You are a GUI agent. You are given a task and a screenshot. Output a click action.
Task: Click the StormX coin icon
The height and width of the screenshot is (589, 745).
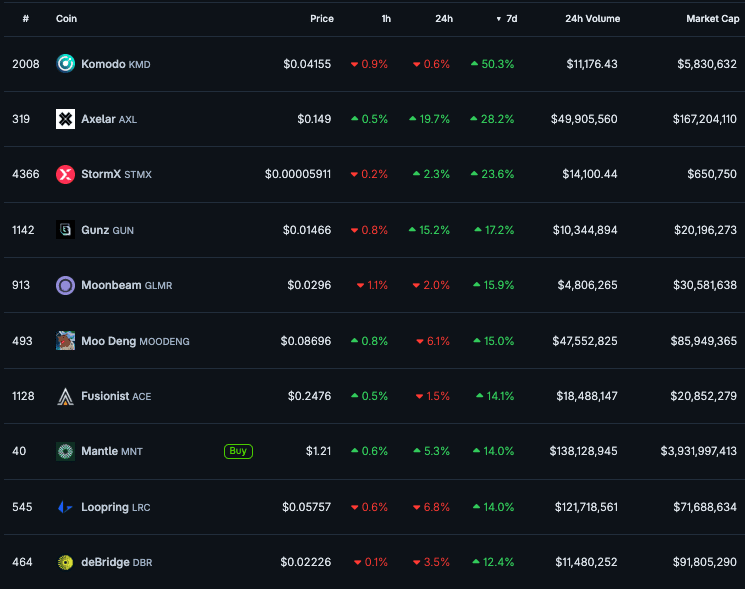tap(65, 174)
